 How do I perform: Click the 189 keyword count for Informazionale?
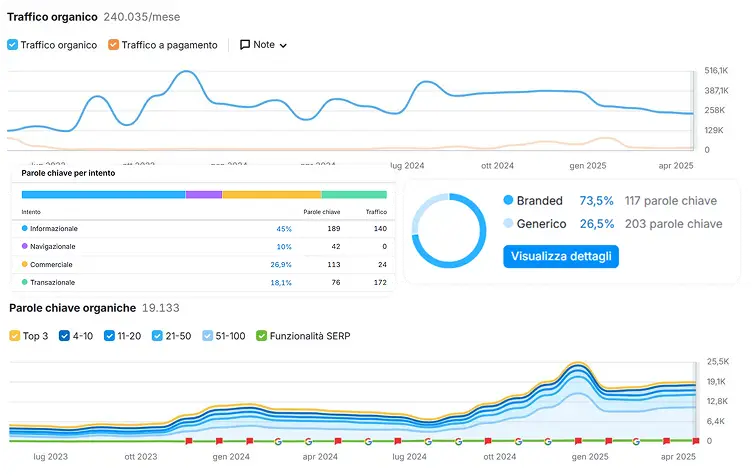(334, 229)
